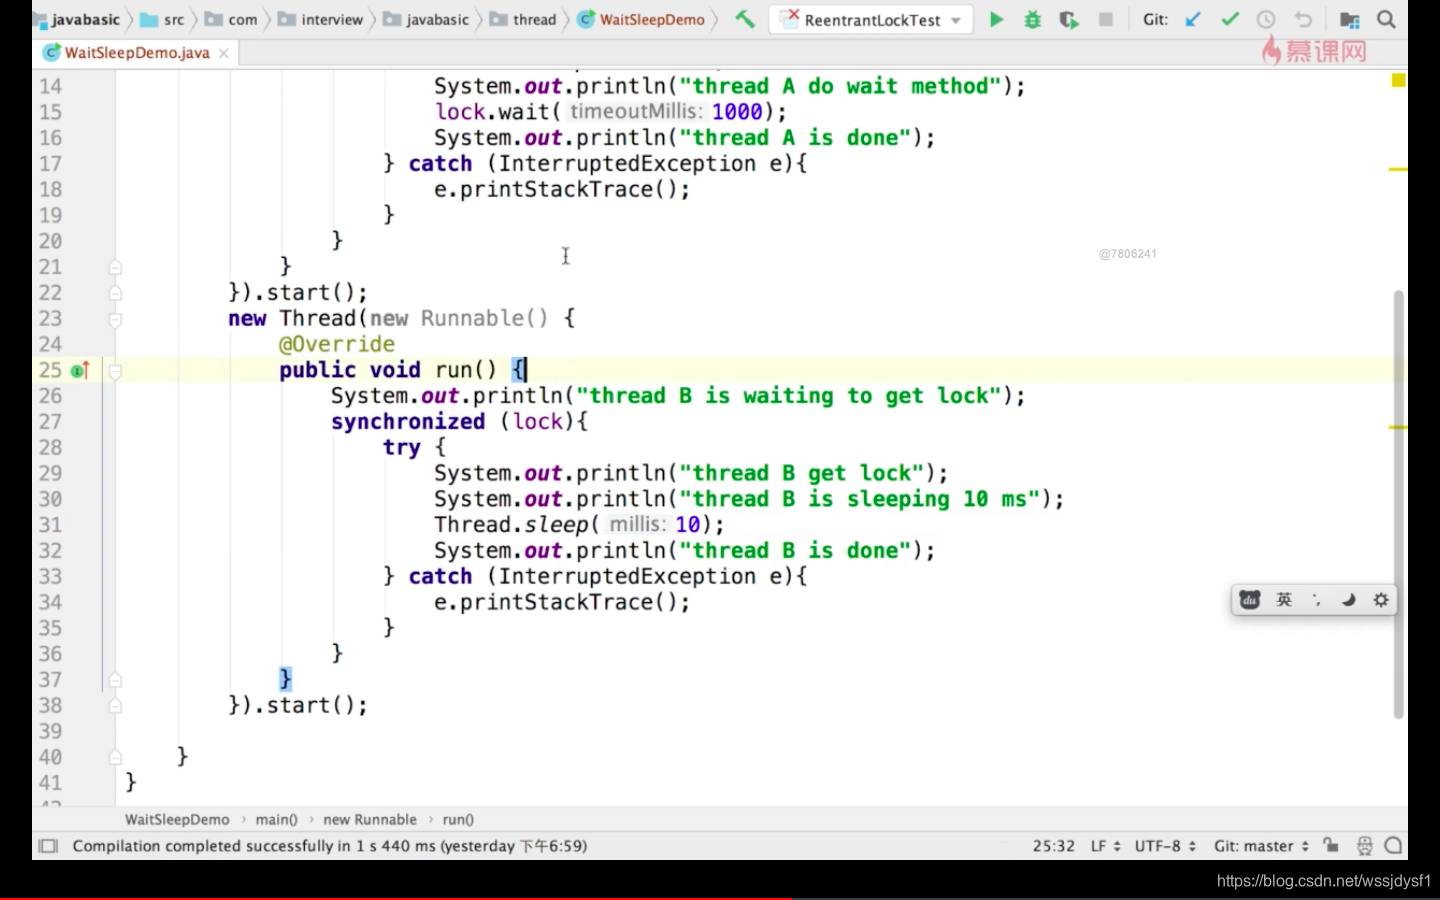Viewport: 1440px width, 900px height.
Task: Click fold marker at line 38
Action: [115, 706]
